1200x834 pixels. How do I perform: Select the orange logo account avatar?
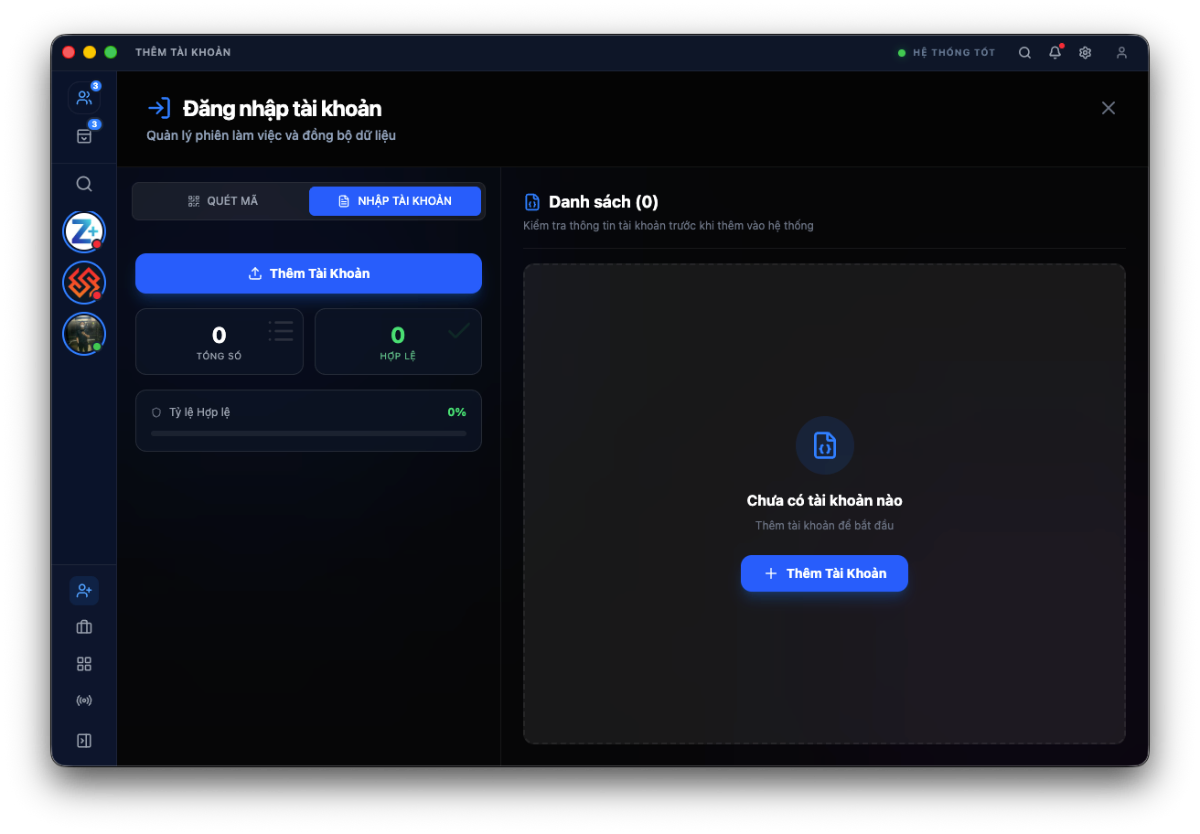(x=84, y=283)
